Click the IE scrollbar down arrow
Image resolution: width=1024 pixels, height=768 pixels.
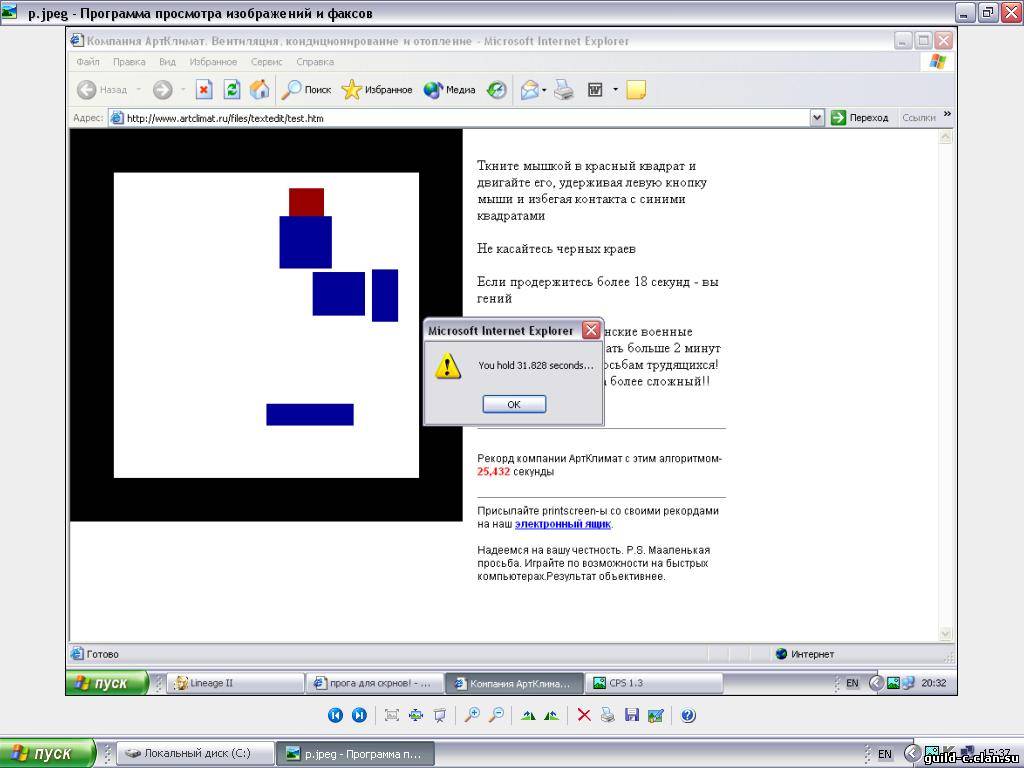pos(945,633)
